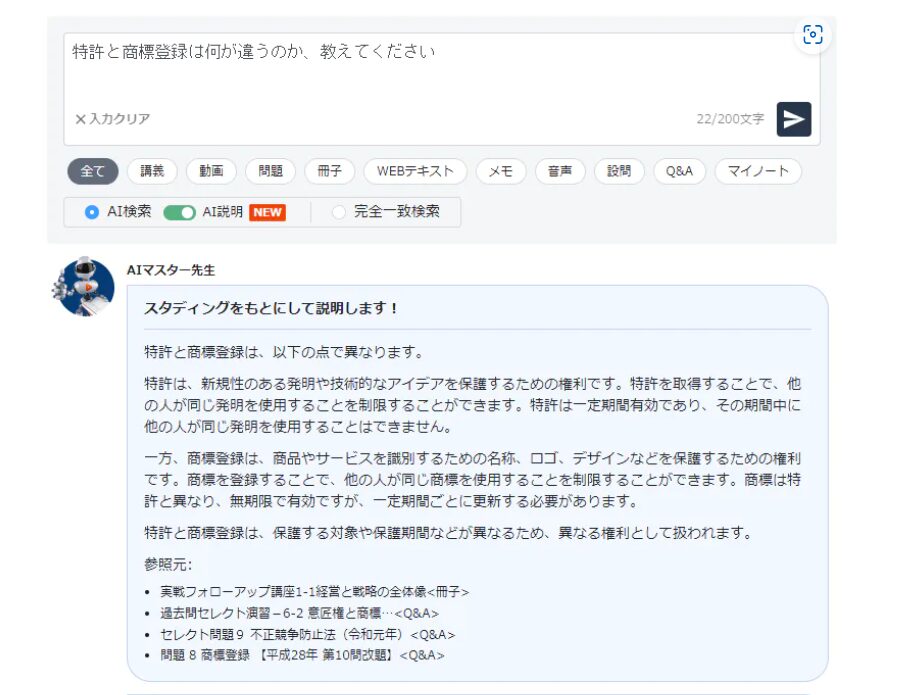Switch to the Q&A filter

679,171
